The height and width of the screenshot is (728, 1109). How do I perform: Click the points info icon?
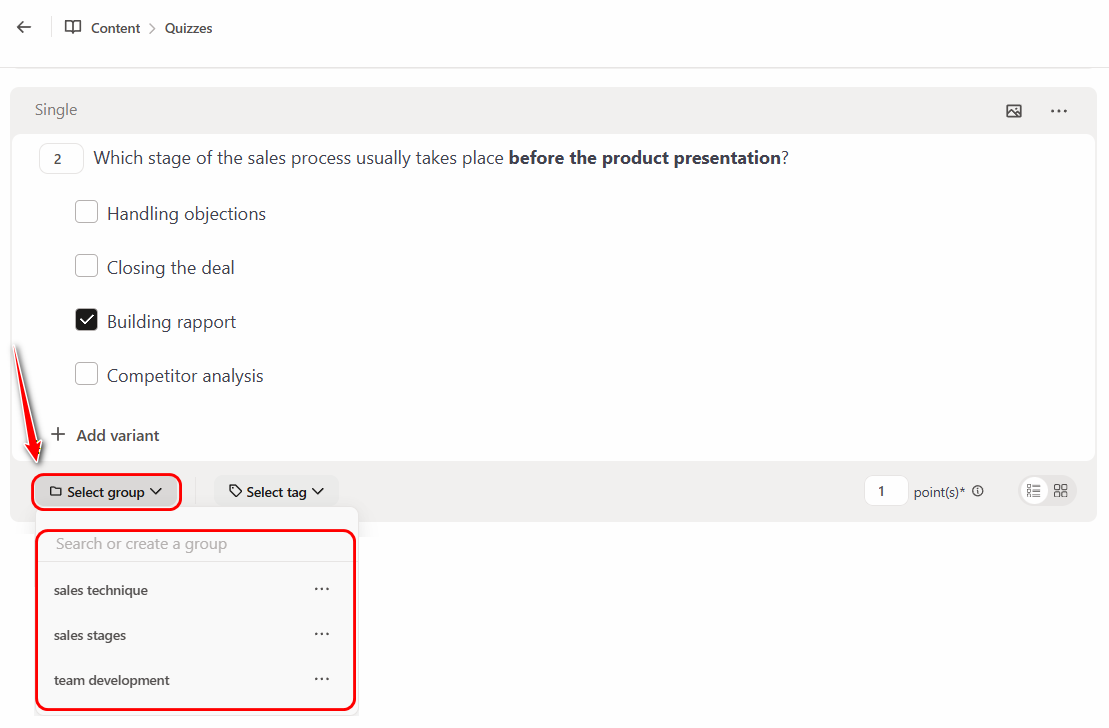tap(978, 491)
